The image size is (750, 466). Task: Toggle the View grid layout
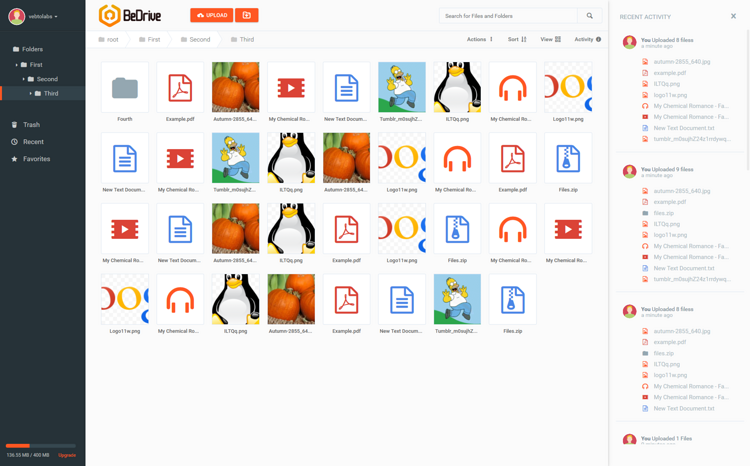coord(551,40)
